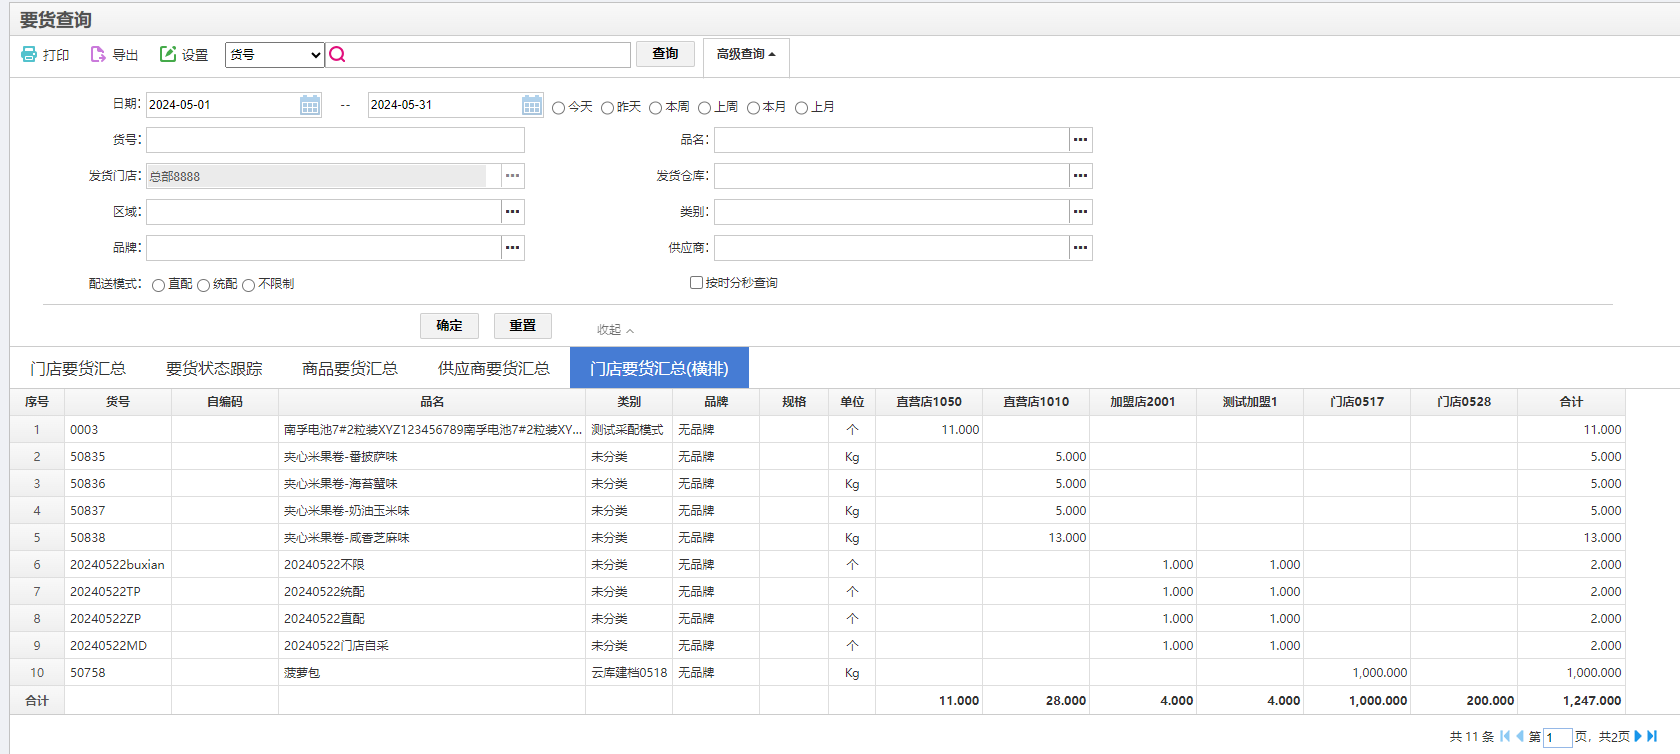Screen dimensions: 1680x754
Task: Click the 1,247.000 grand total cell
Action: pyautogui.click(x=1571, y=701)
